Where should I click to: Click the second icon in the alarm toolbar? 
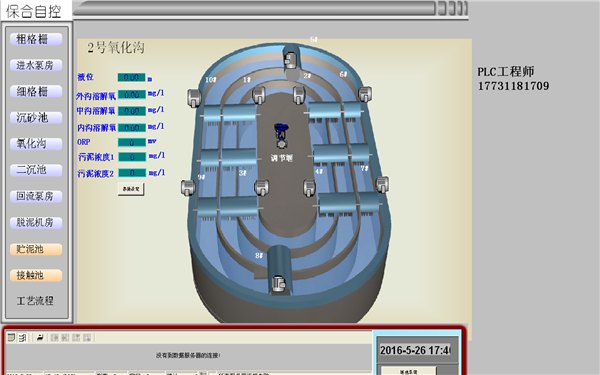tap(23, 337)
